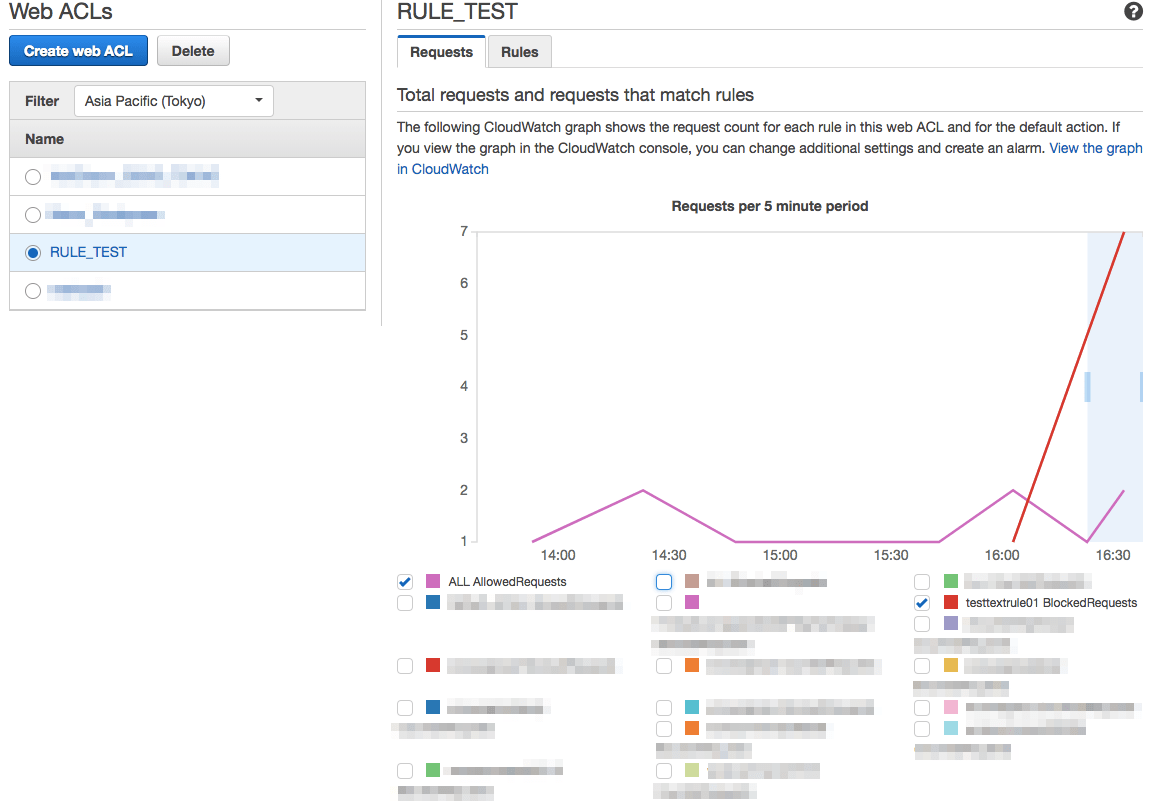1151x801 pixels.
Task: Click the Name column header
Action: (45, 139)
